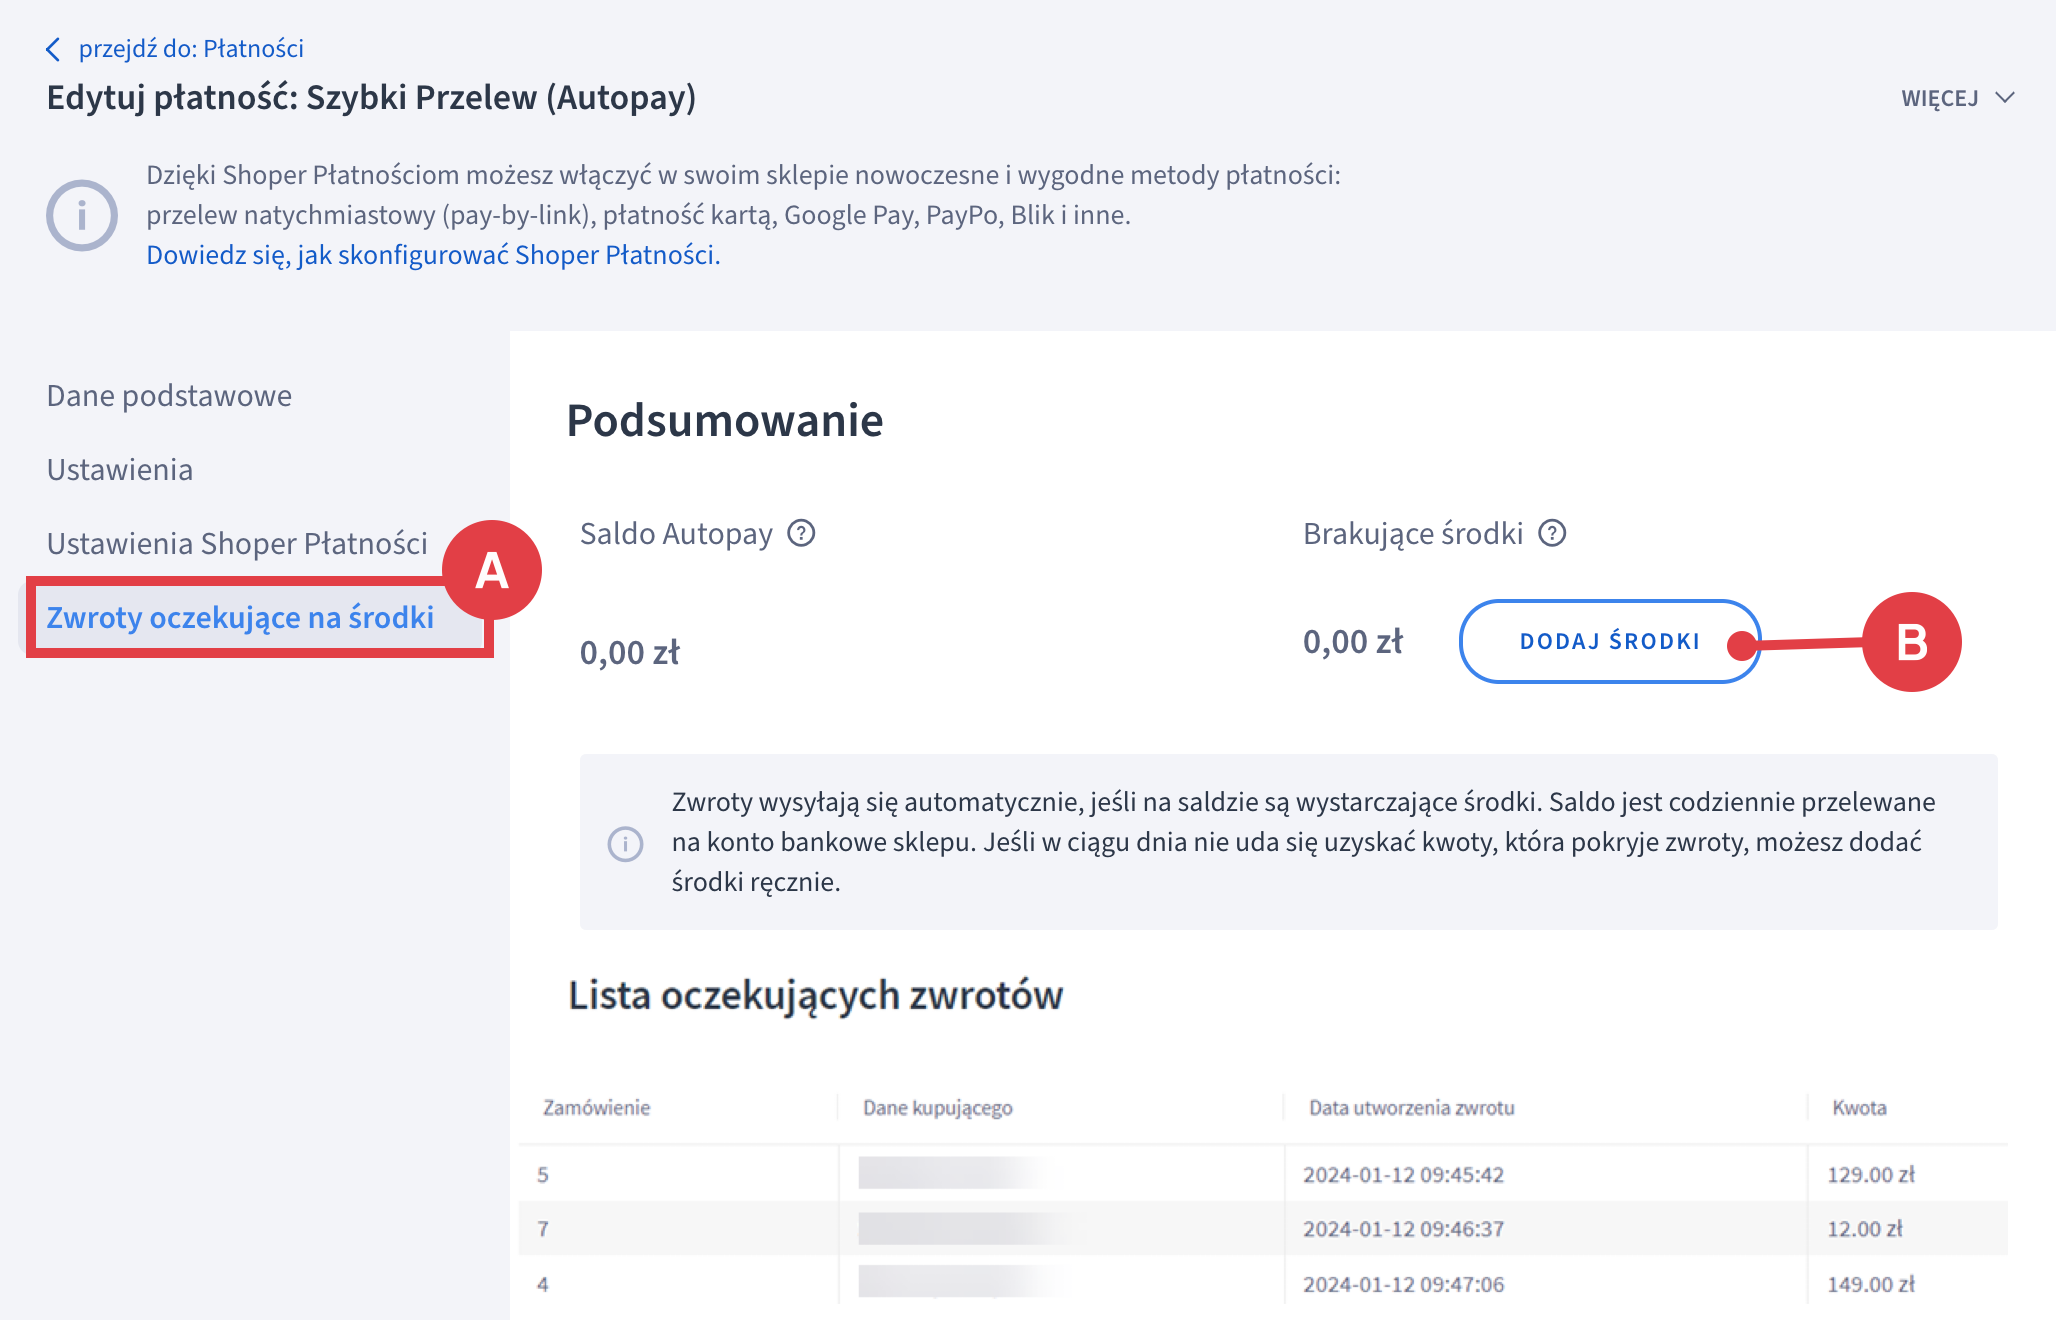2056x1320 pixels.
Task: Switch to Ustawienia section
Action: click(120, 469)
